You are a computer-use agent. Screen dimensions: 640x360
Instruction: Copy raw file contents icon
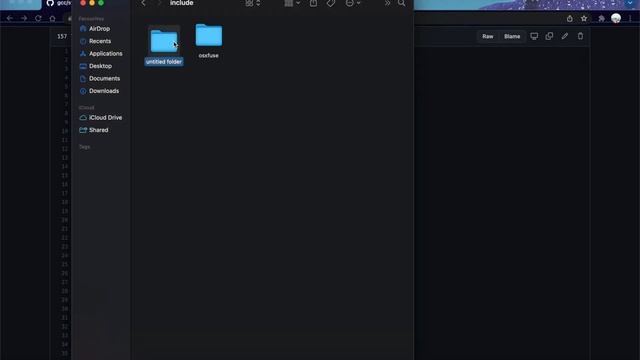pyautogui.click(x=549, y=36)
